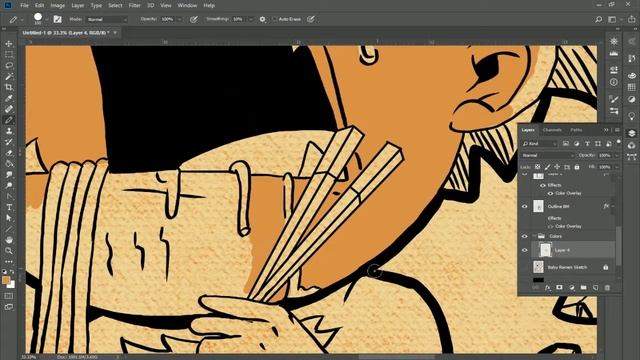Open the File menu
640x360 pixels.
click(x=24, y=5)
